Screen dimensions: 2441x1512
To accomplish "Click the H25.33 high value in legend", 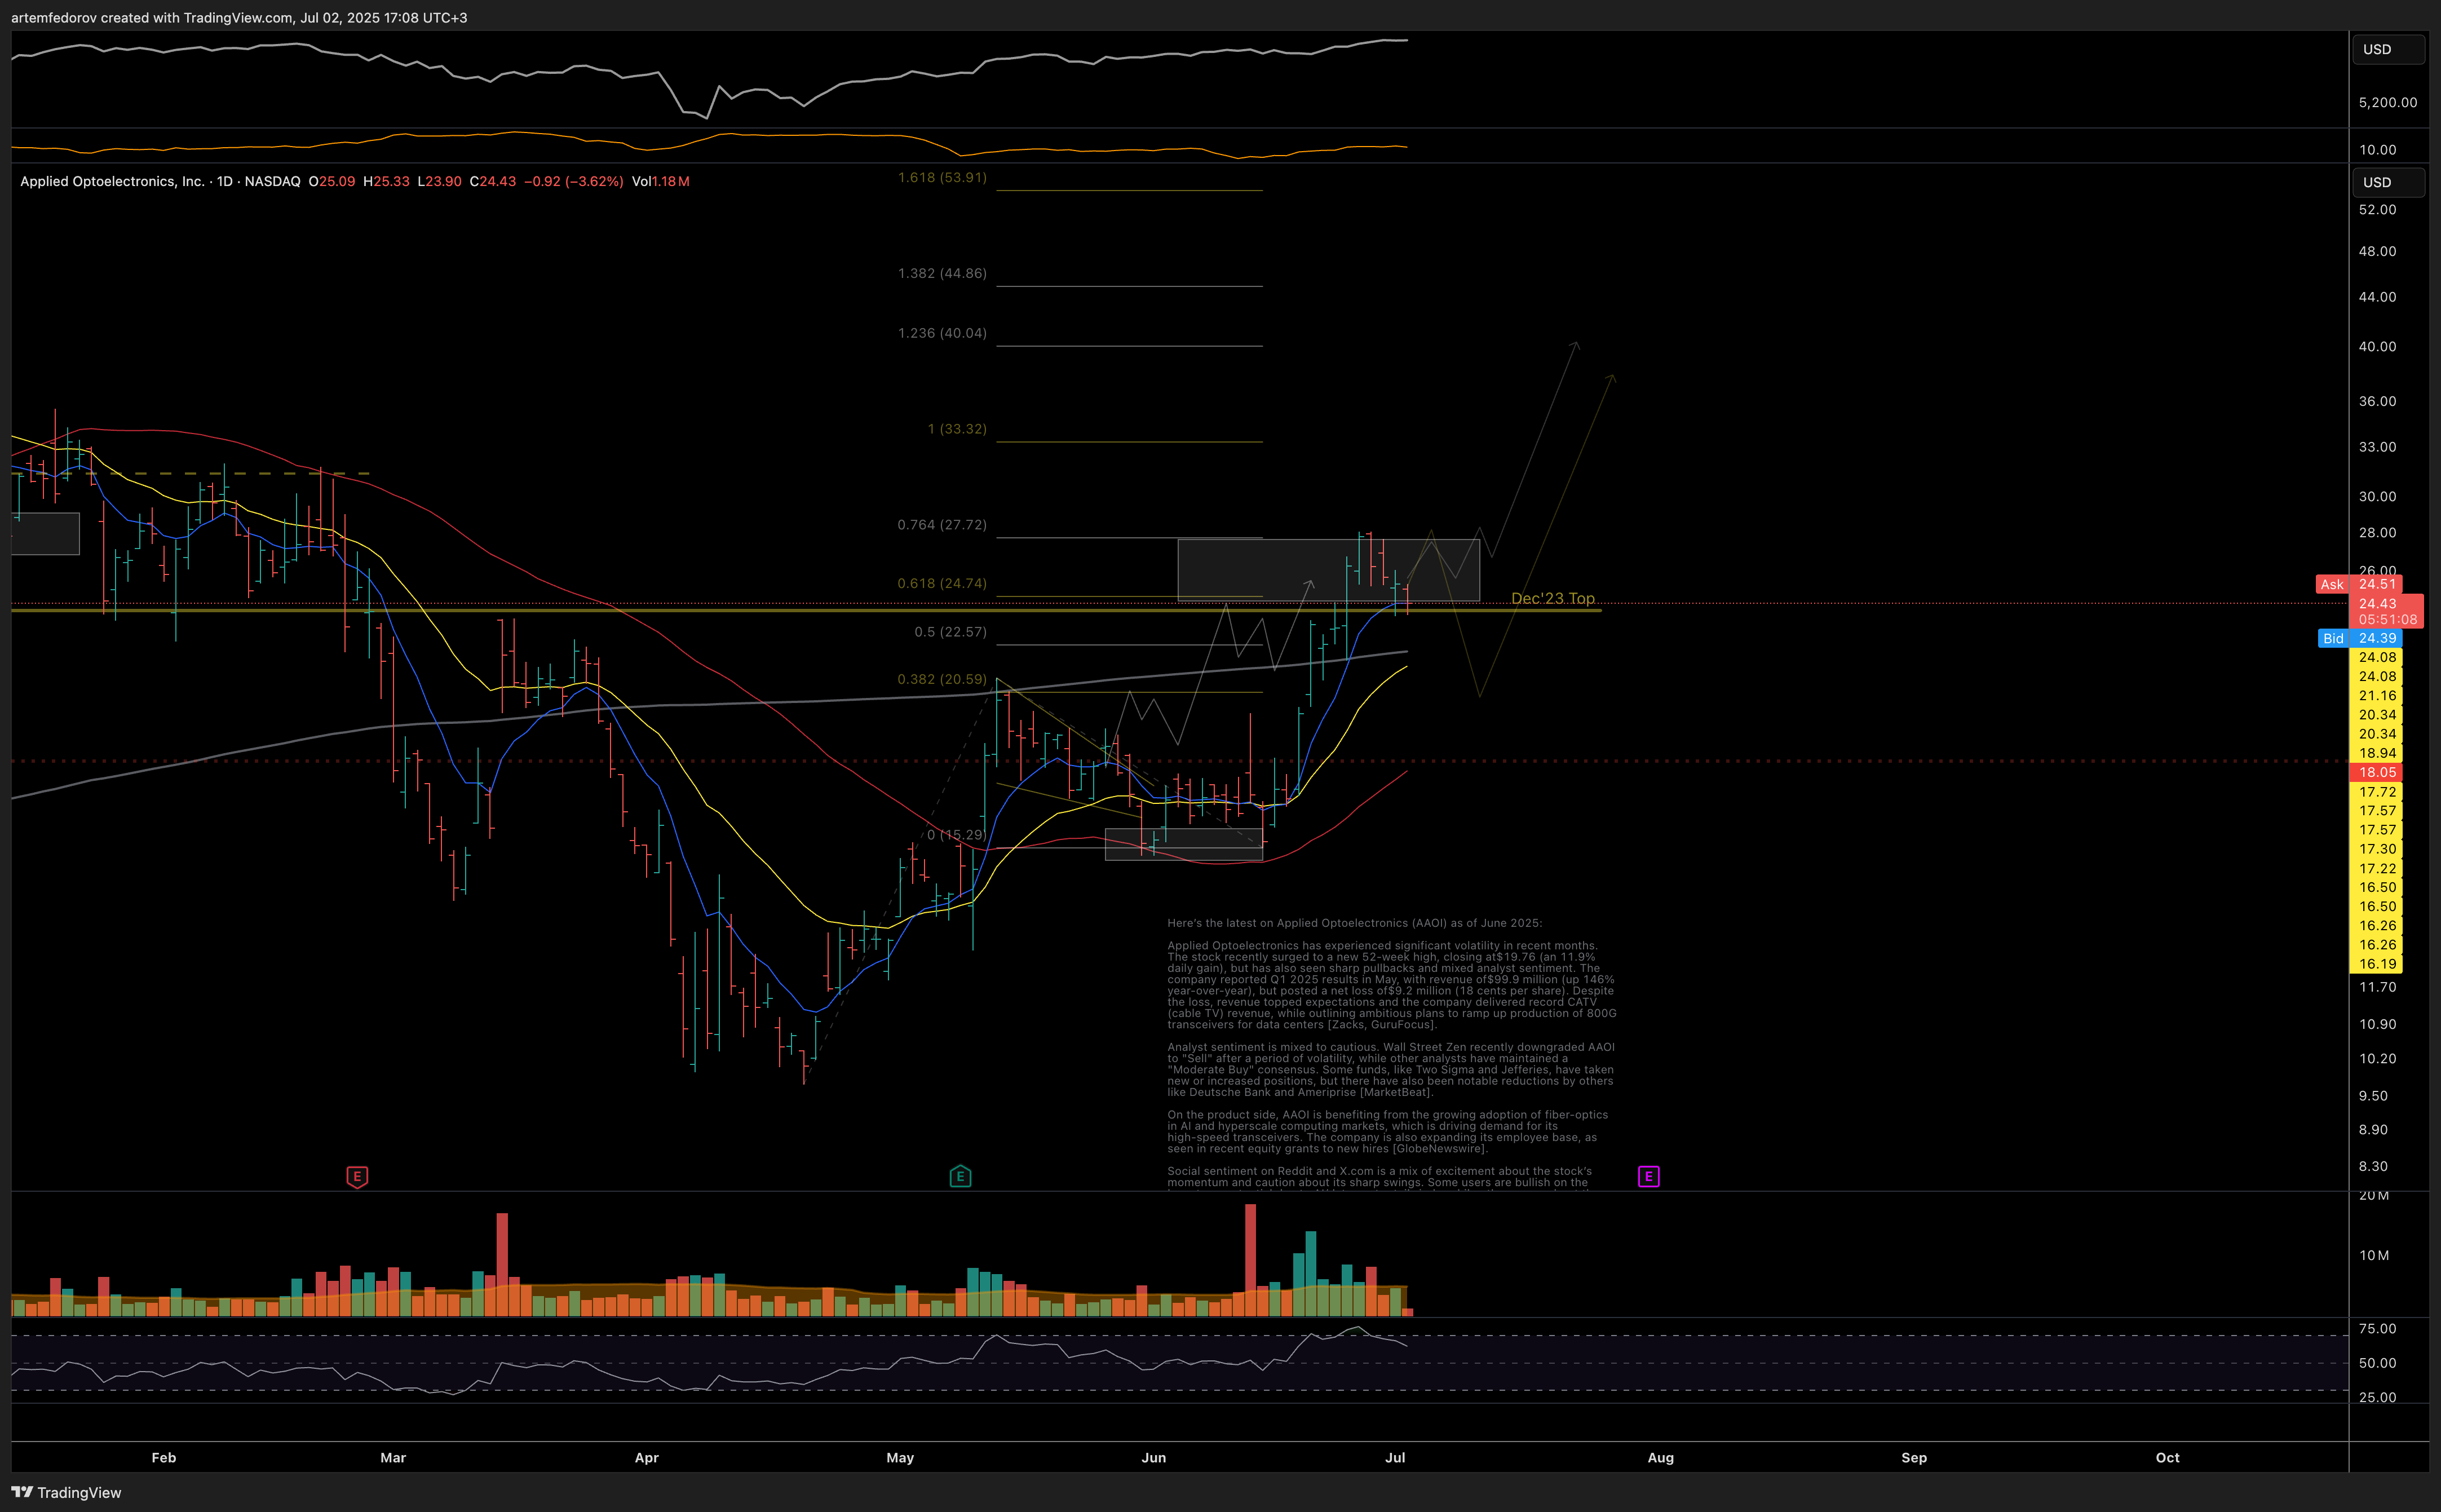I will pyautogui.click(x=387, y=181).
